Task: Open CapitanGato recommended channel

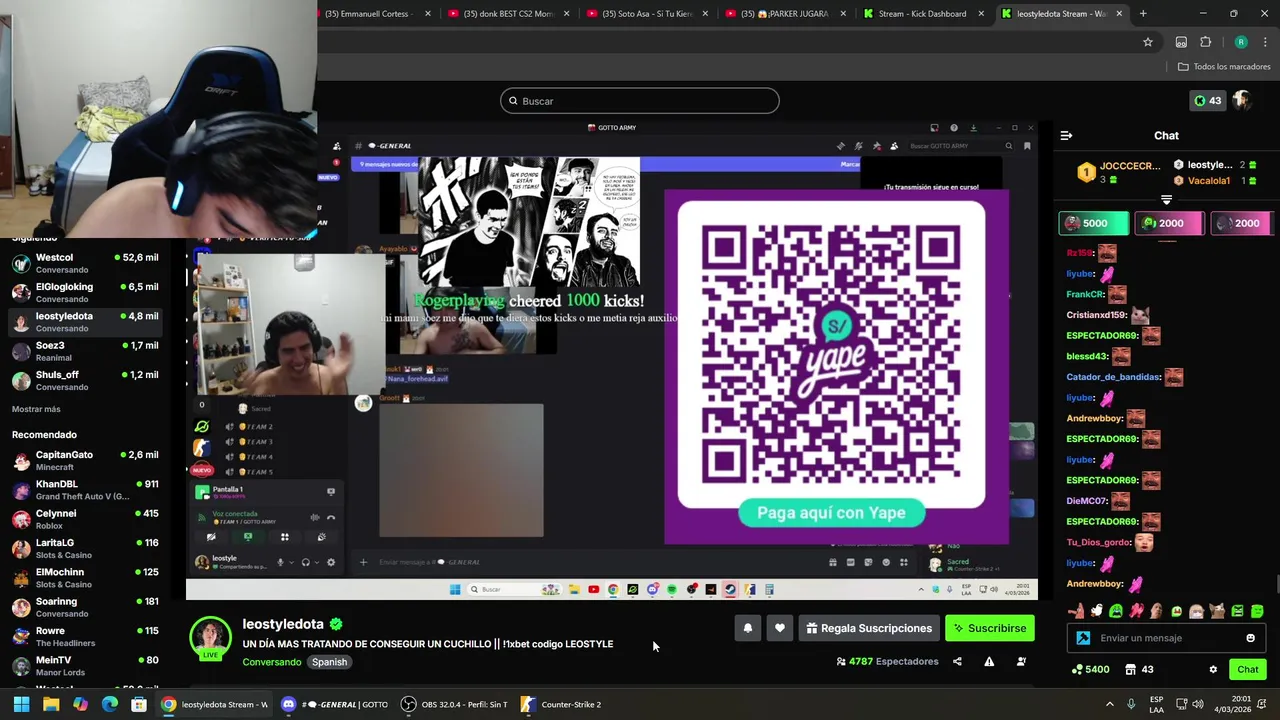Action: pyautogui.click(x=85, y=461)
